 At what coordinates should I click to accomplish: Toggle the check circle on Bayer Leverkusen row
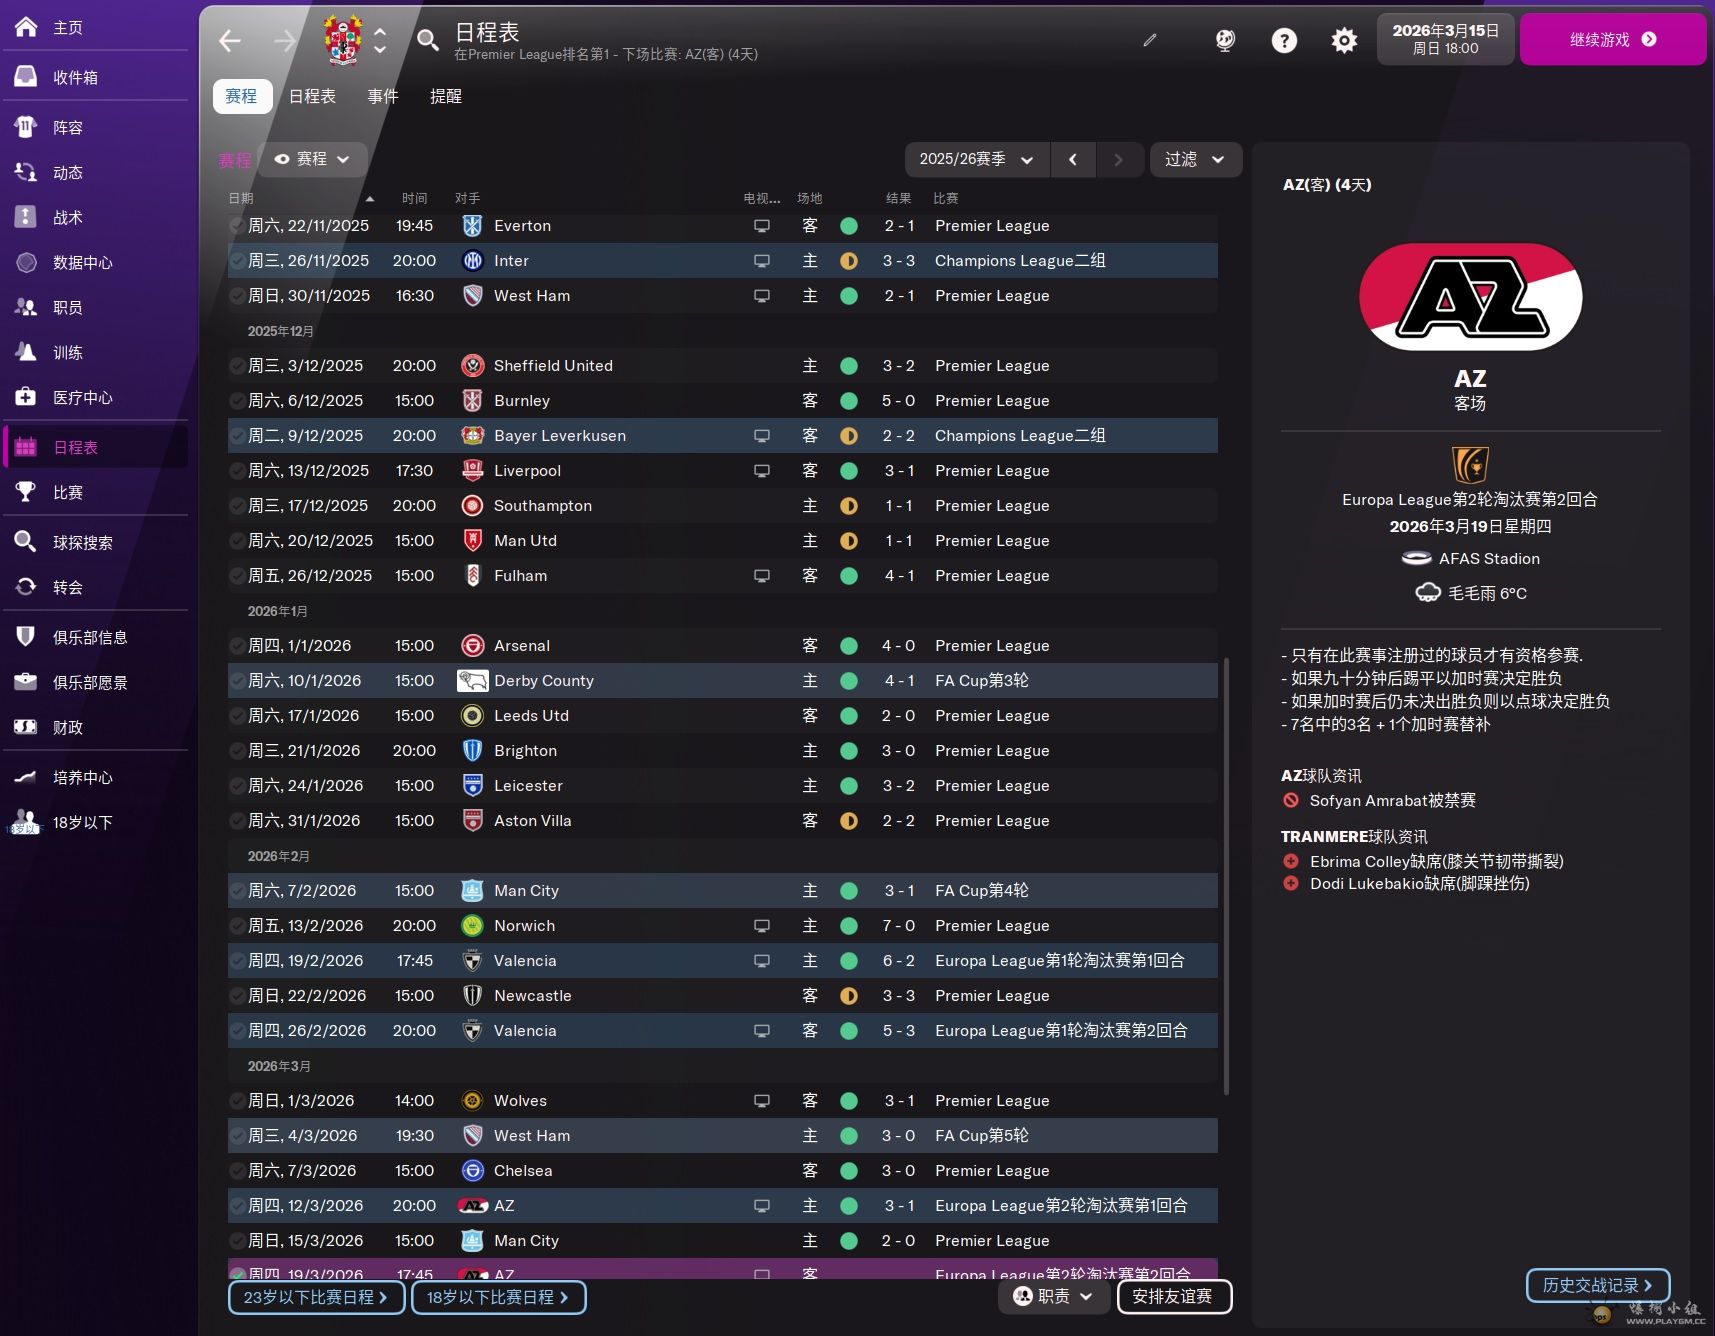coord(238,436)
